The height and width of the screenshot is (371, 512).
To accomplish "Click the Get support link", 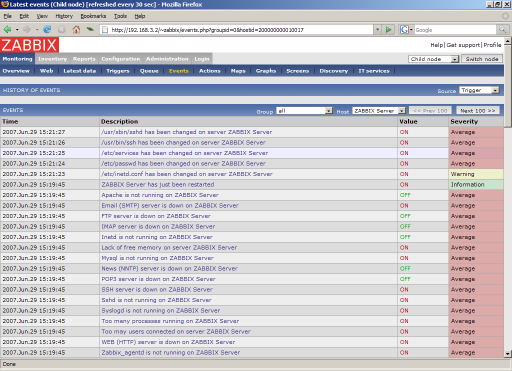I will (463, 45).
